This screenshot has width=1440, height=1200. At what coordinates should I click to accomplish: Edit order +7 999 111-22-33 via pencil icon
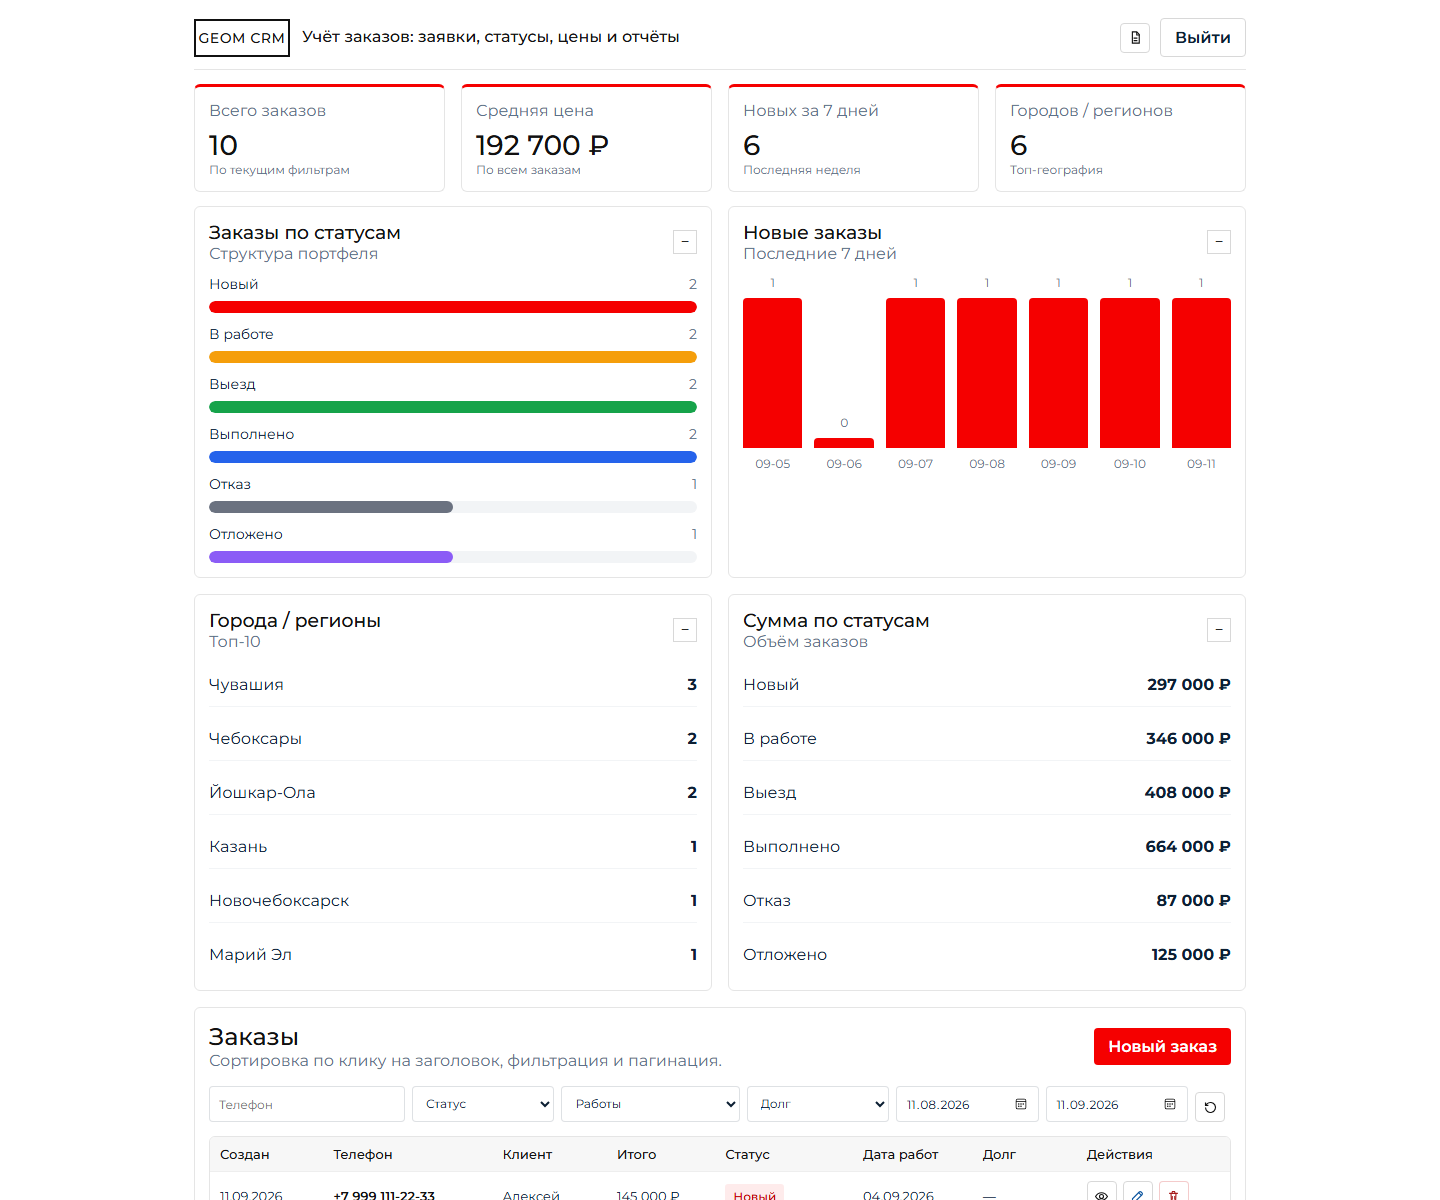(x=1137, y=1194)
